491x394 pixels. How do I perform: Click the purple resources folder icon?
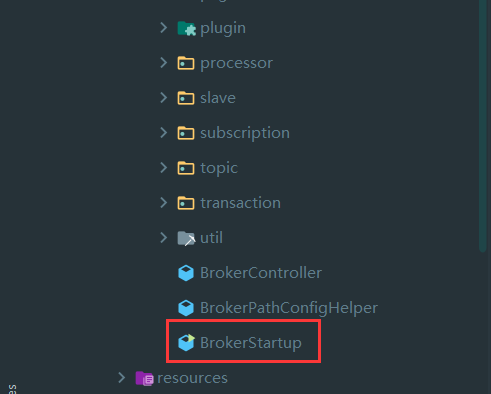pyautogui.click(x=145, y=378)
